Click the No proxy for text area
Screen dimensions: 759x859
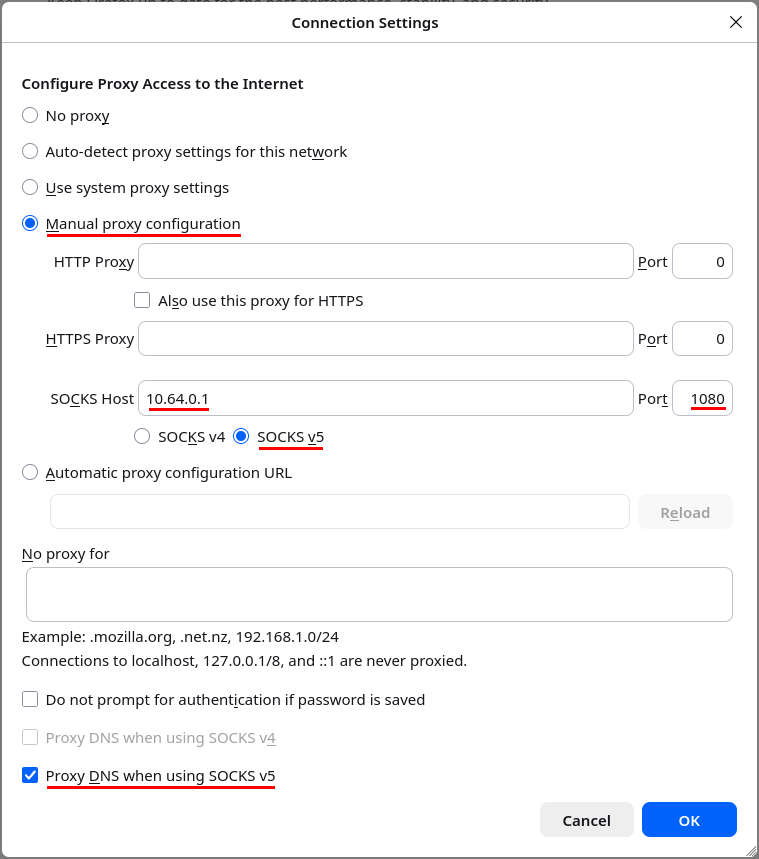tap(379, 593)
